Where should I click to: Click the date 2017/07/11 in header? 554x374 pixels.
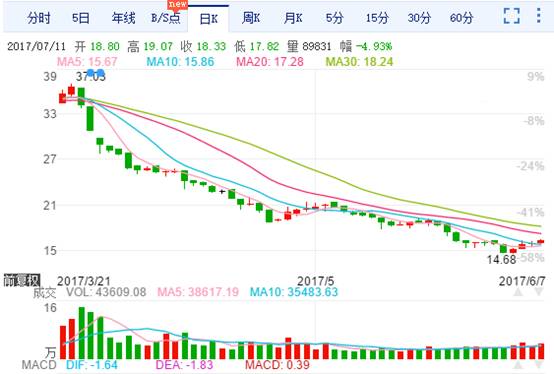coord(36,46)
